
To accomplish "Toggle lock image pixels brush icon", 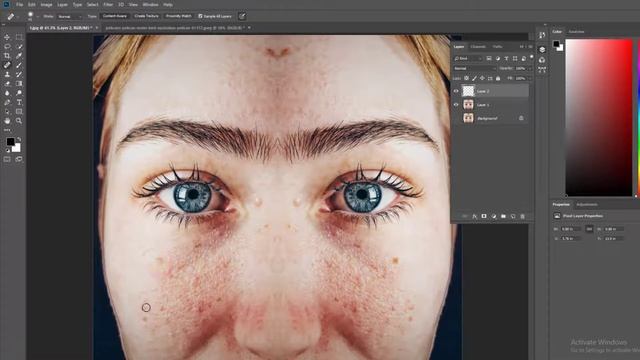I will click(x=474, y=78).
